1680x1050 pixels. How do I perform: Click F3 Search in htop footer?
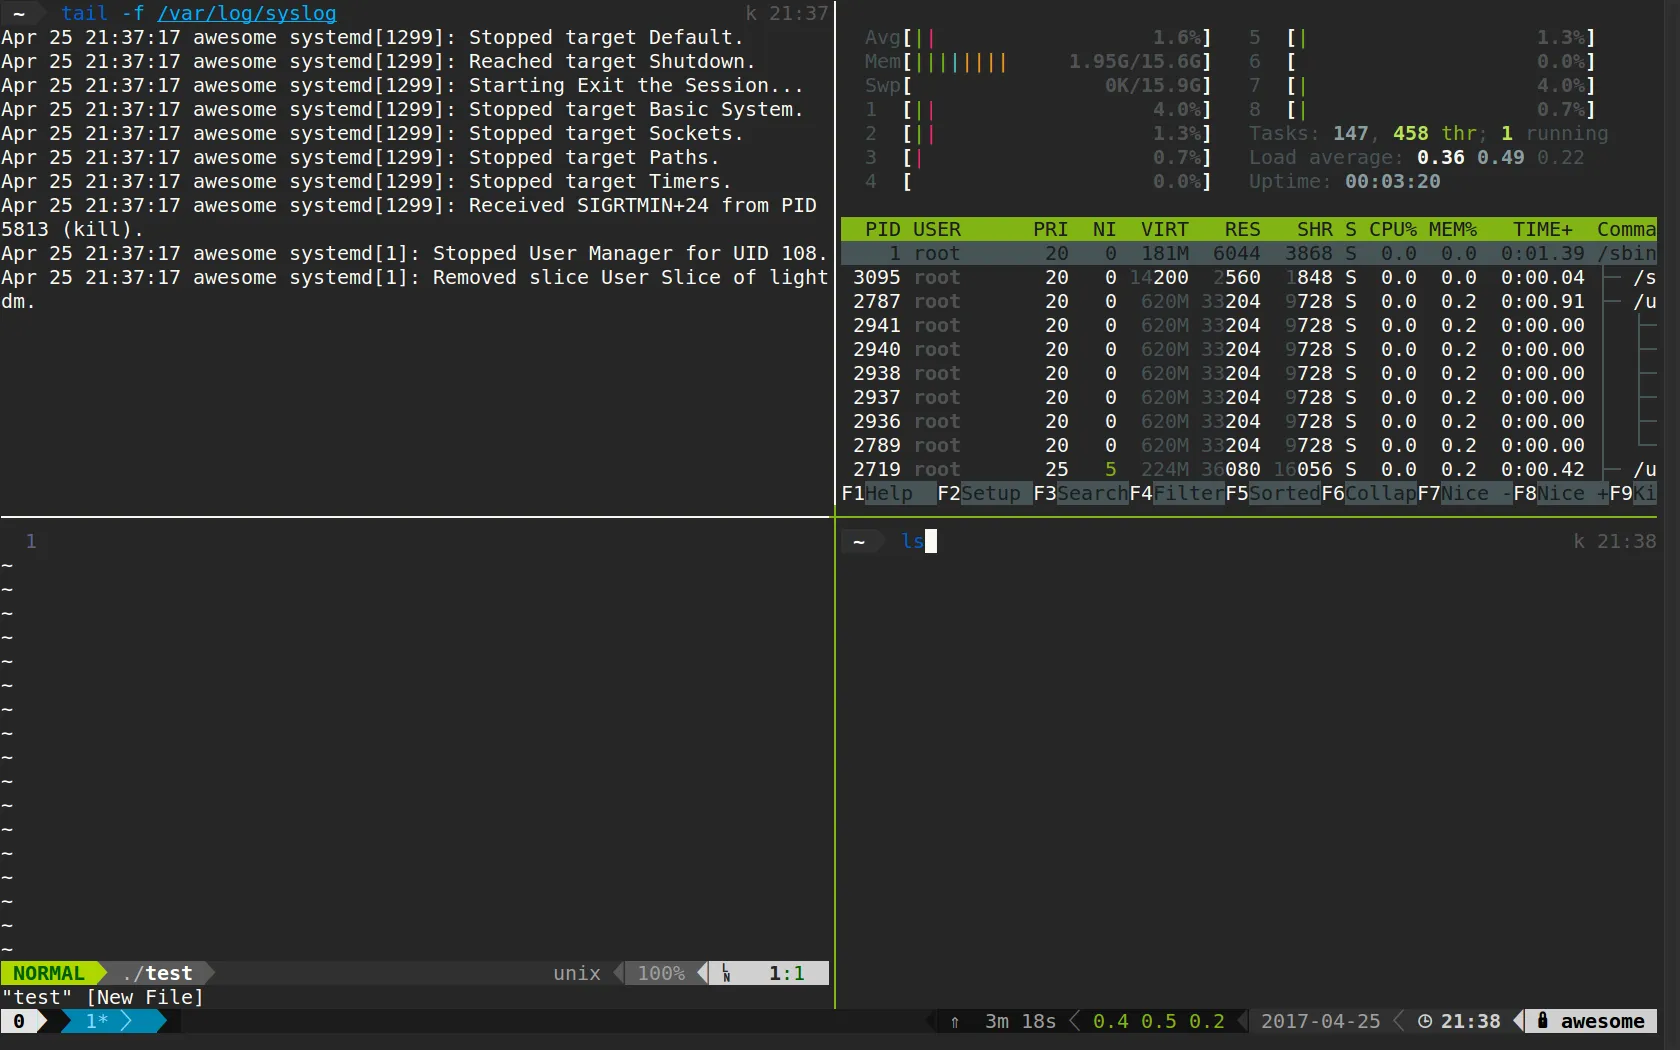pos(1081,493)
